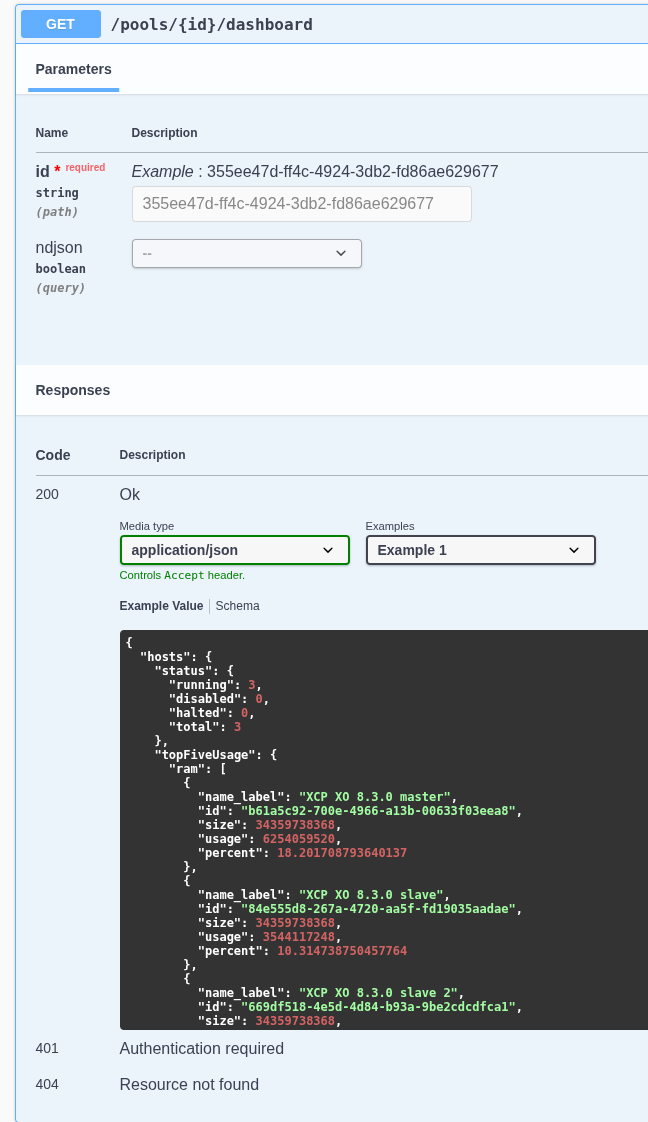Click the Responses section header
The width and height of the screenshot is (648, 1122).
click(x=73, y=390)
